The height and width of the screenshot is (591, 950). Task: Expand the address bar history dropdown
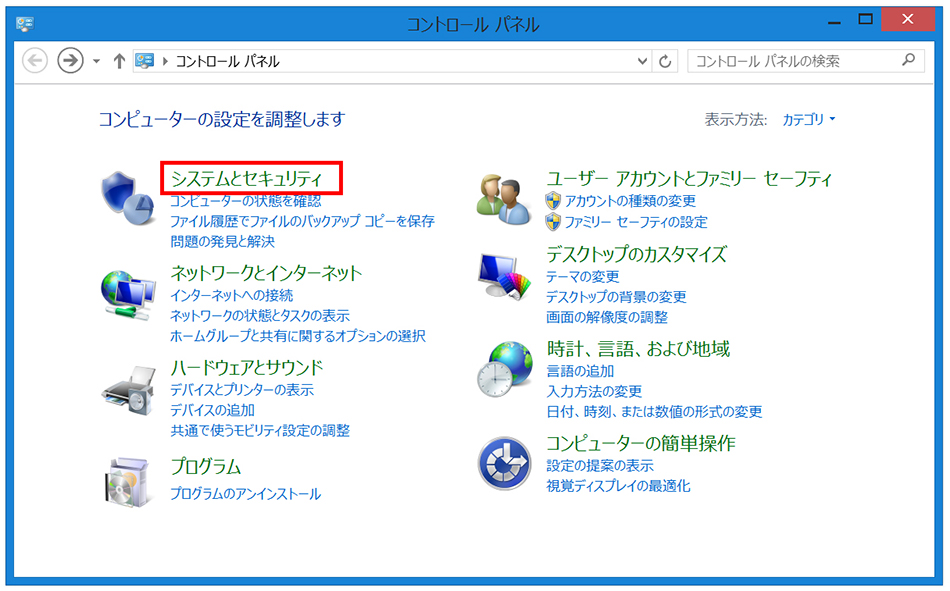tap(642, 61)
